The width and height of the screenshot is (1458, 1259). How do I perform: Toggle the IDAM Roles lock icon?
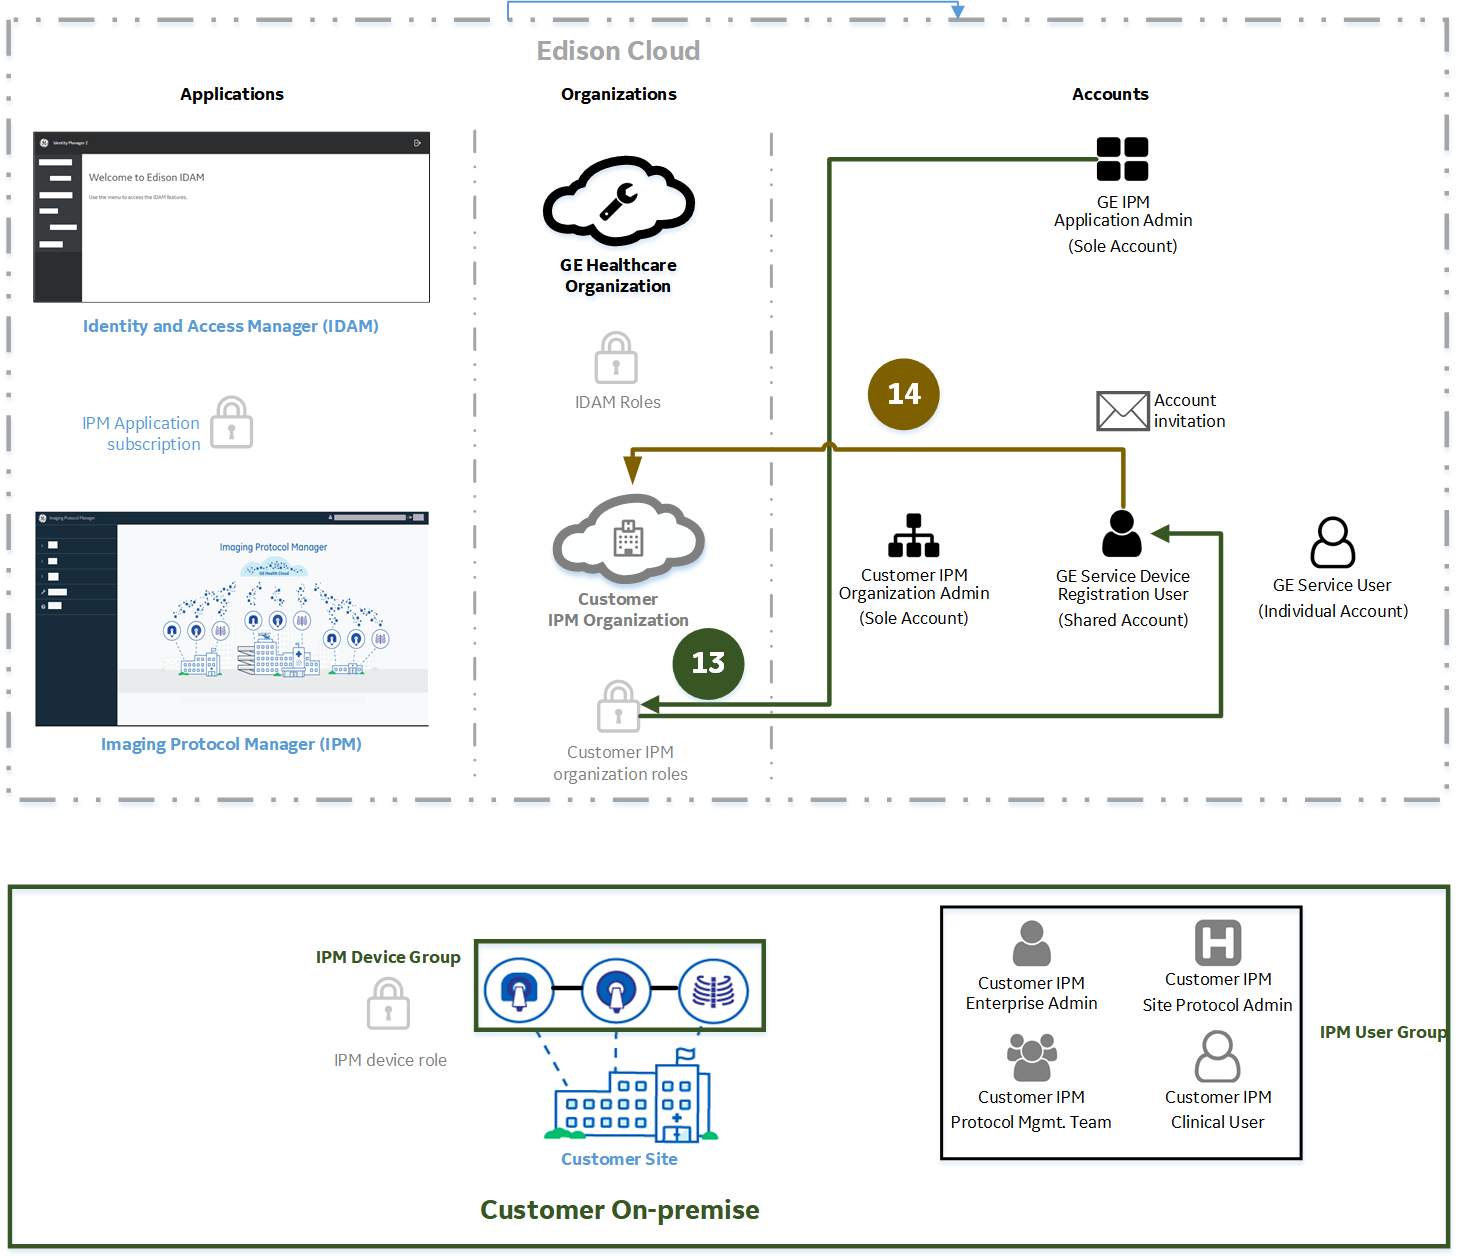(616, 358)
